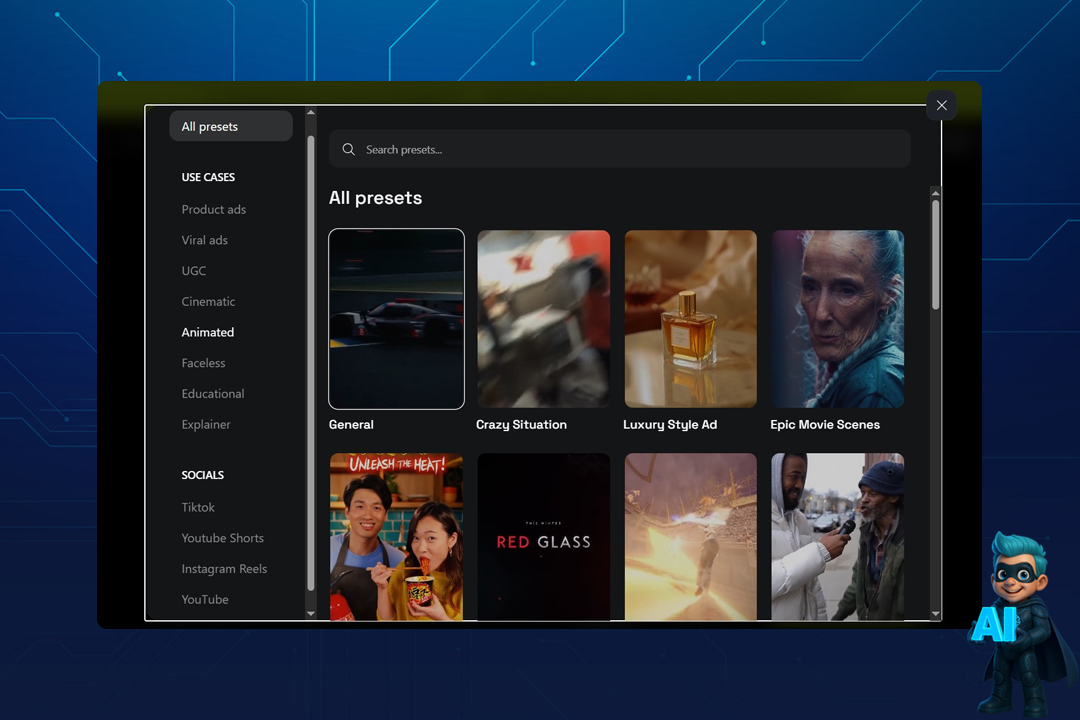Choose the Crazy Situation preset

tap(543, 318)
